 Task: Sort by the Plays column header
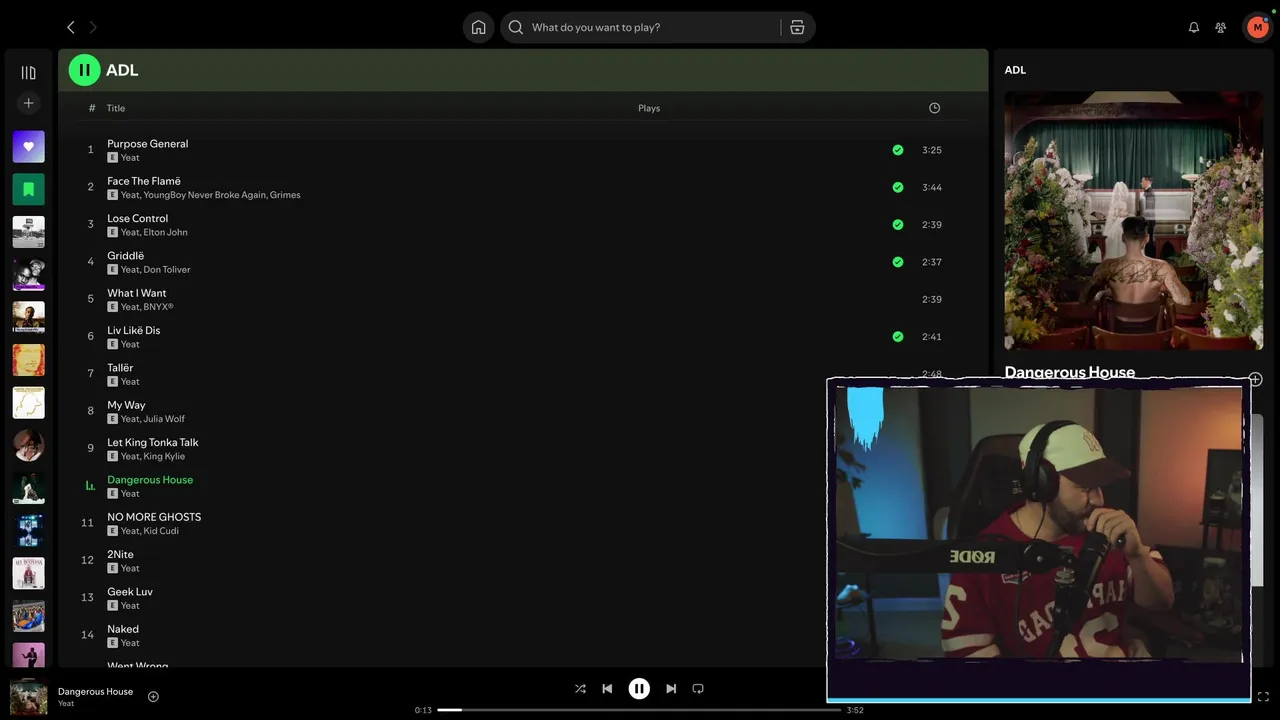(x=649, y=108)
